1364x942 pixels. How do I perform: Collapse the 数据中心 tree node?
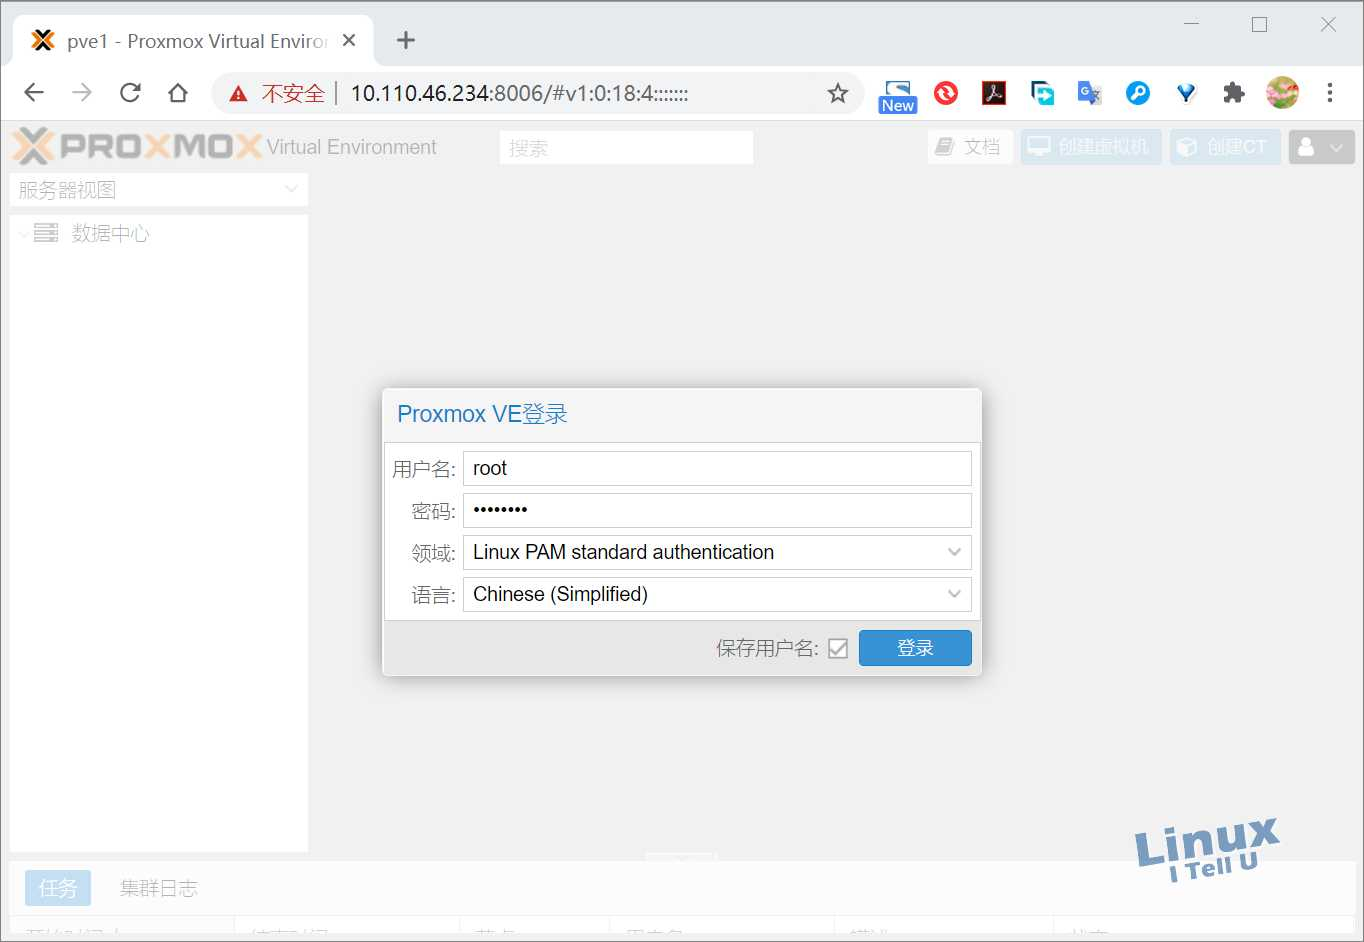coord(24,234)
